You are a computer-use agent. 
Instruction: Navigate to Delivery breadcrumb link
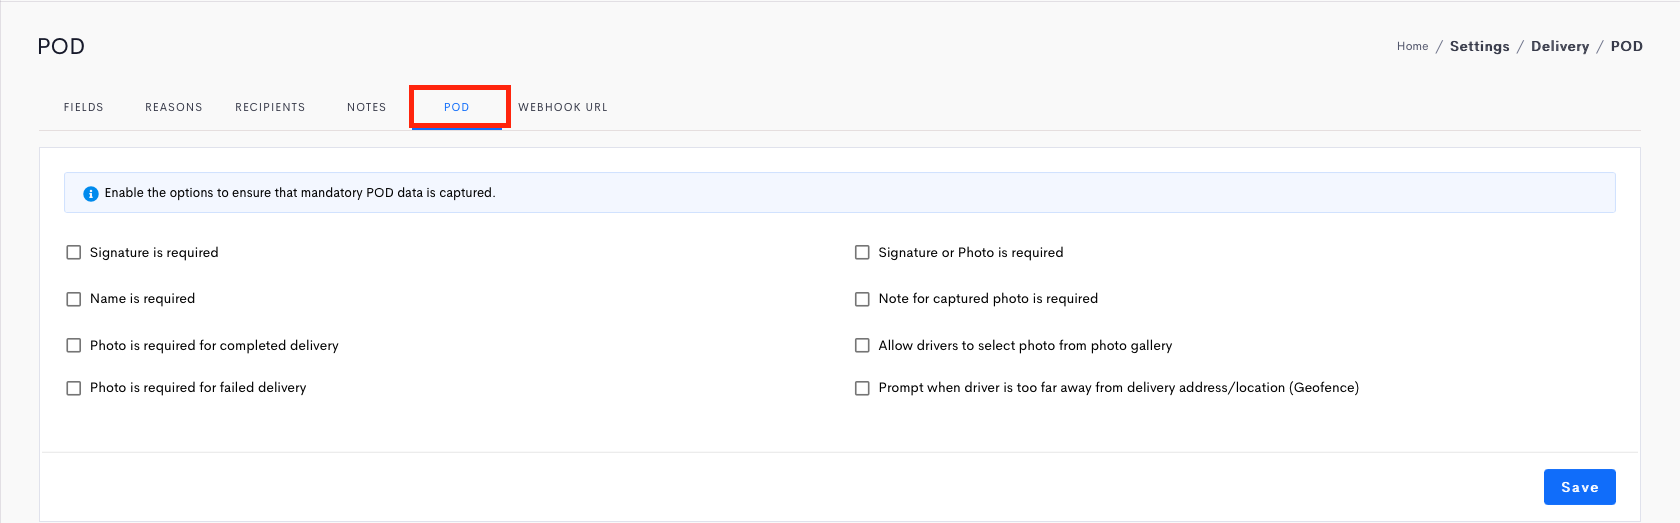tap(1560, 46)
